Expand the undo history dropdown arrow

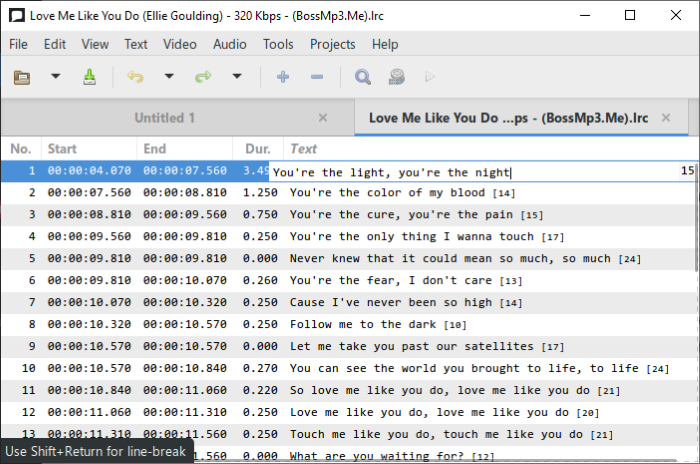click(x=169, y=76)
